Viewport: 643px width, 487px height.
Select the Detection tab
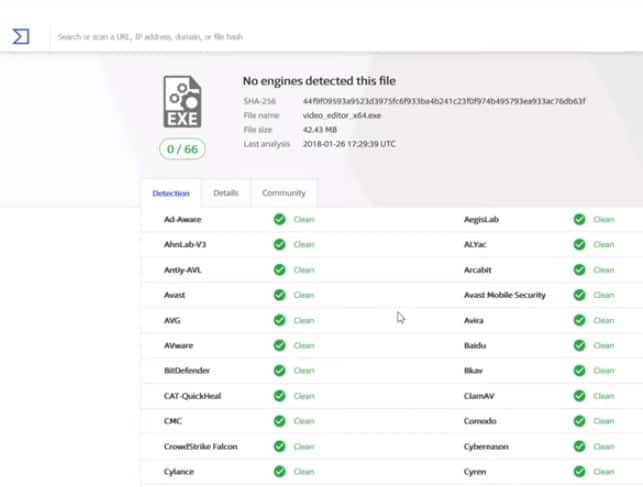pos(170,193)
